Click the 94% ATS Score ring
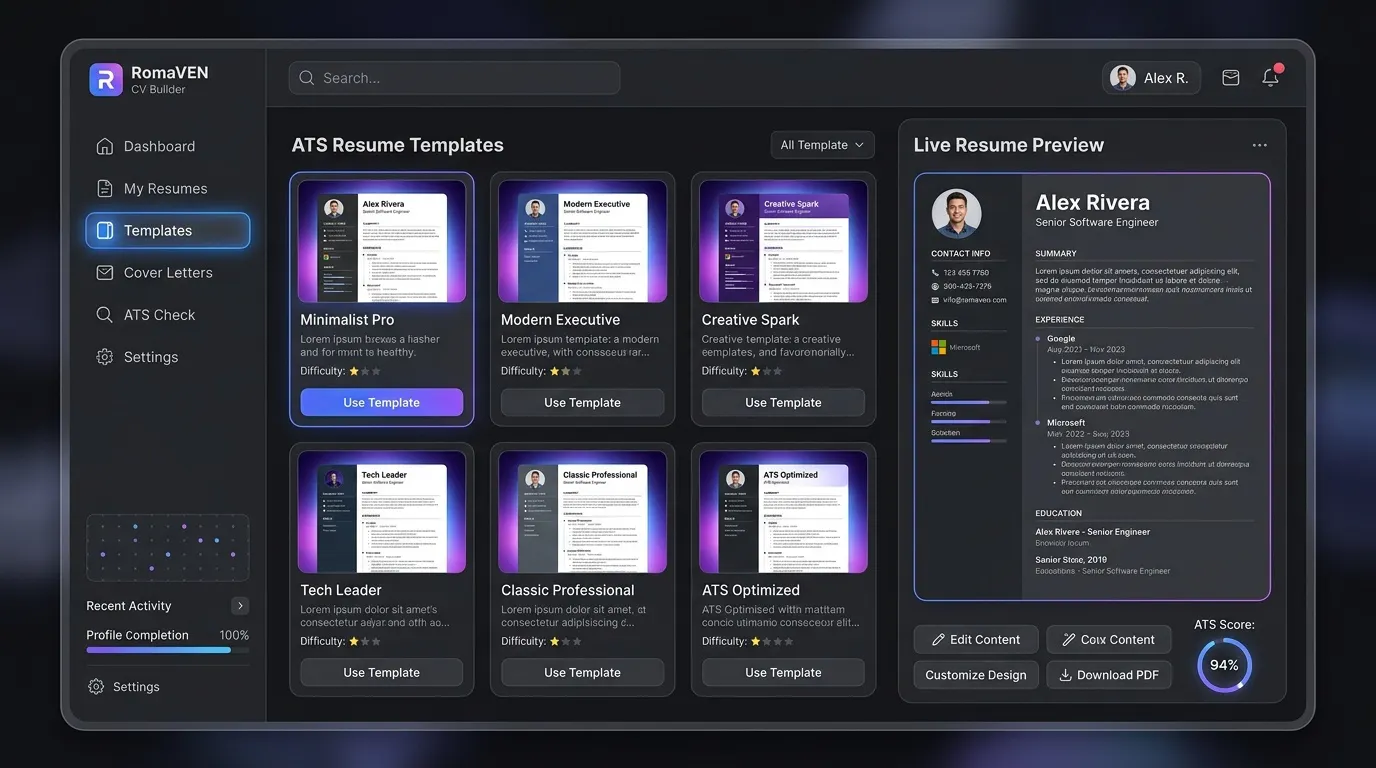The image size is (1376, 768). [x=1224, y=665]
